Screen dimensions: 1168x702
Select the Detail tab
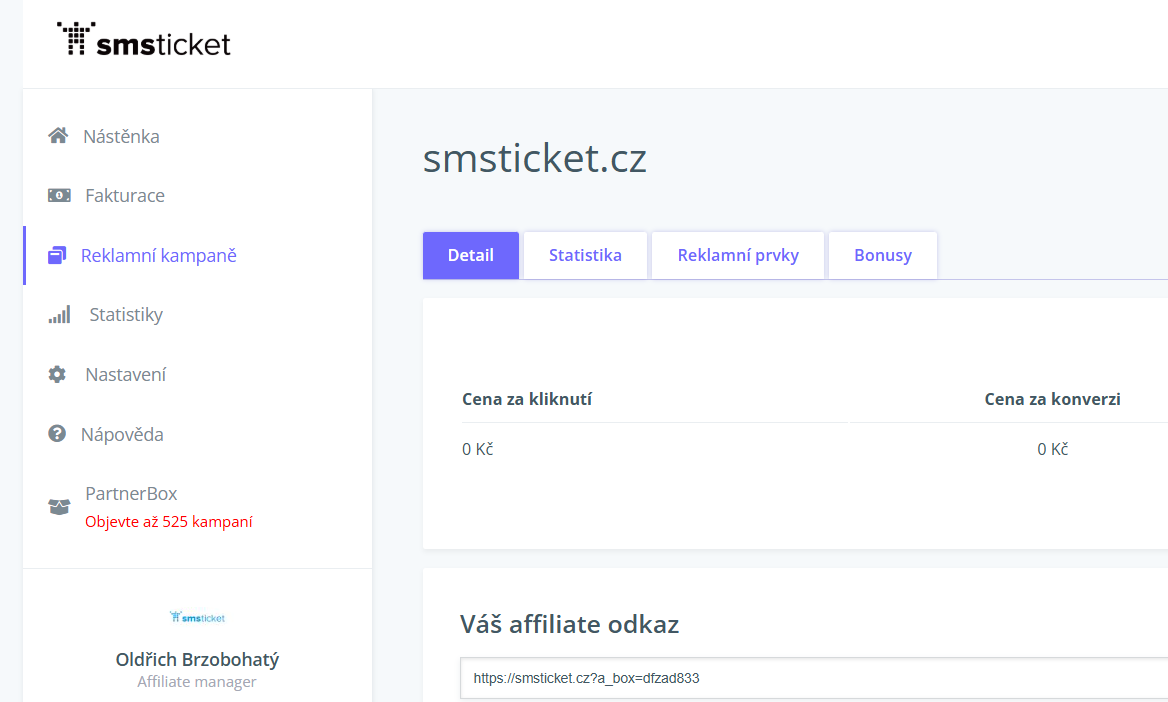[471, 255]
